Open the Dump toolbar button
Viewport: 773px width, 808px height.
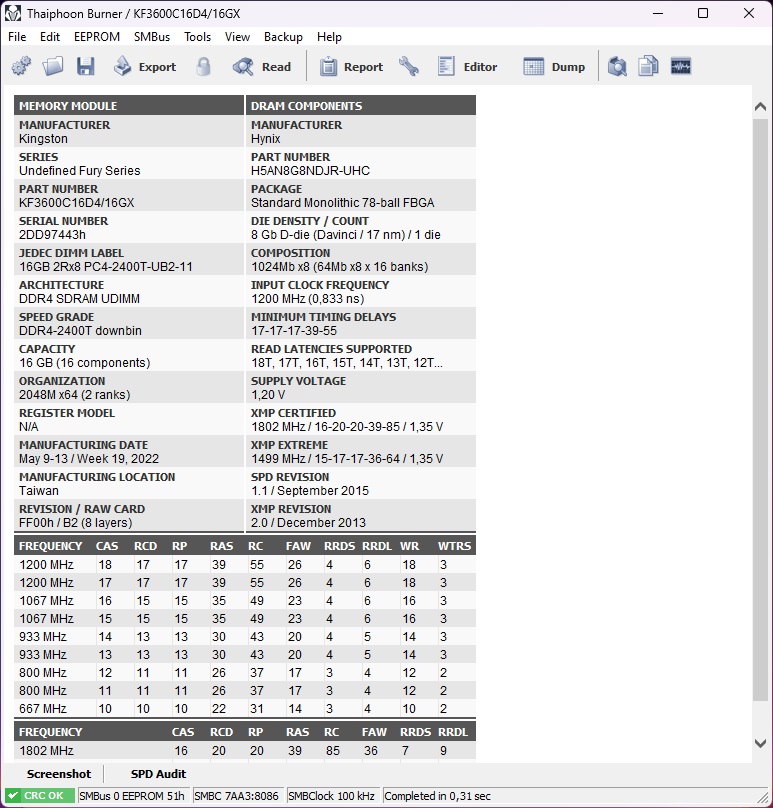(x=554, y=66)
